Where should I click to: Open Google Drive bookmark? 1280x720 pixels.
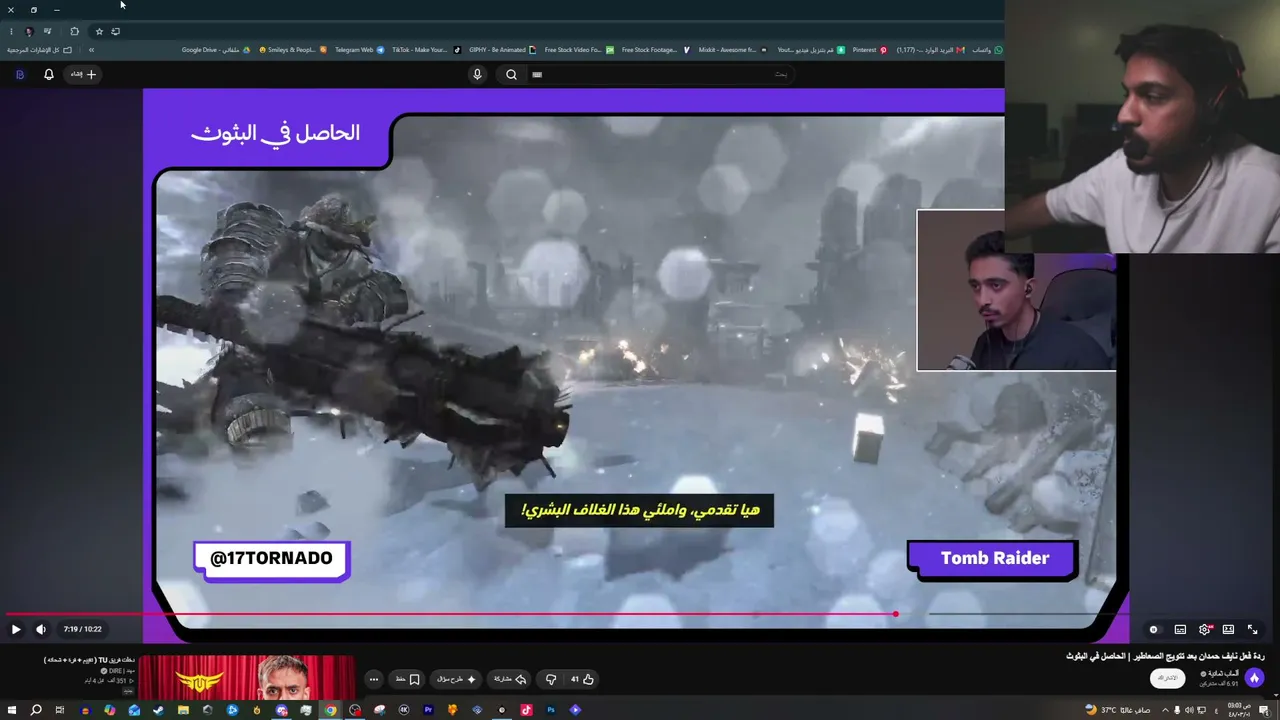215,50
